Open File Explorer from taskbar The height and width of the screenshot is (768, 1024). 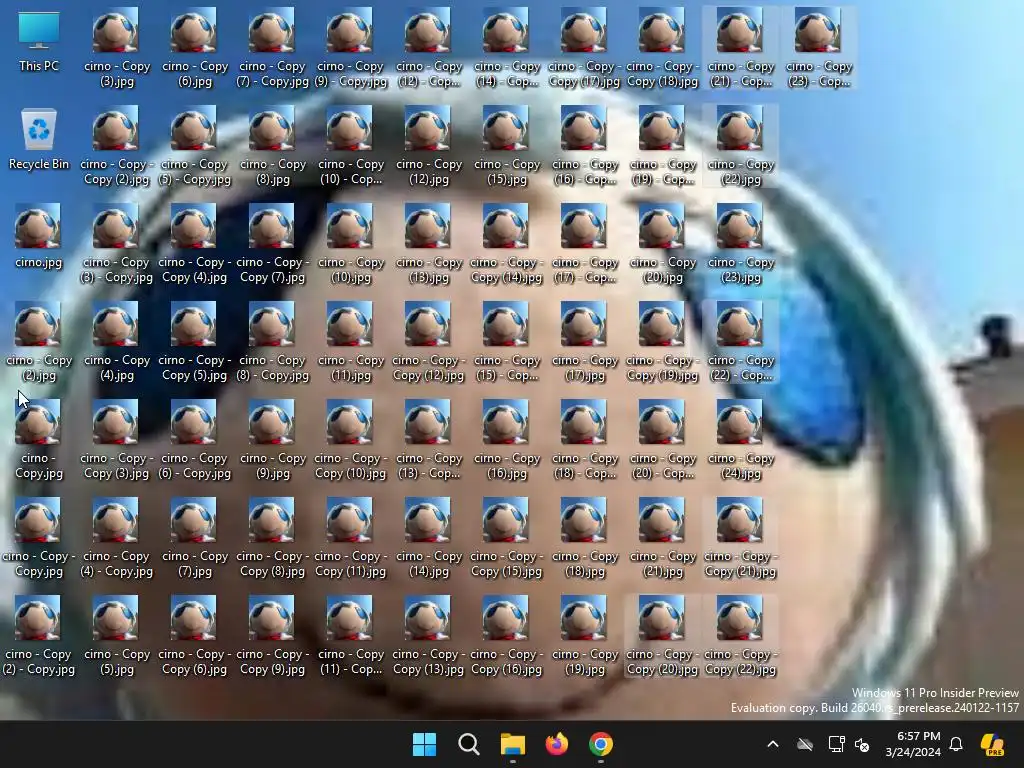[x=513, y=744]
